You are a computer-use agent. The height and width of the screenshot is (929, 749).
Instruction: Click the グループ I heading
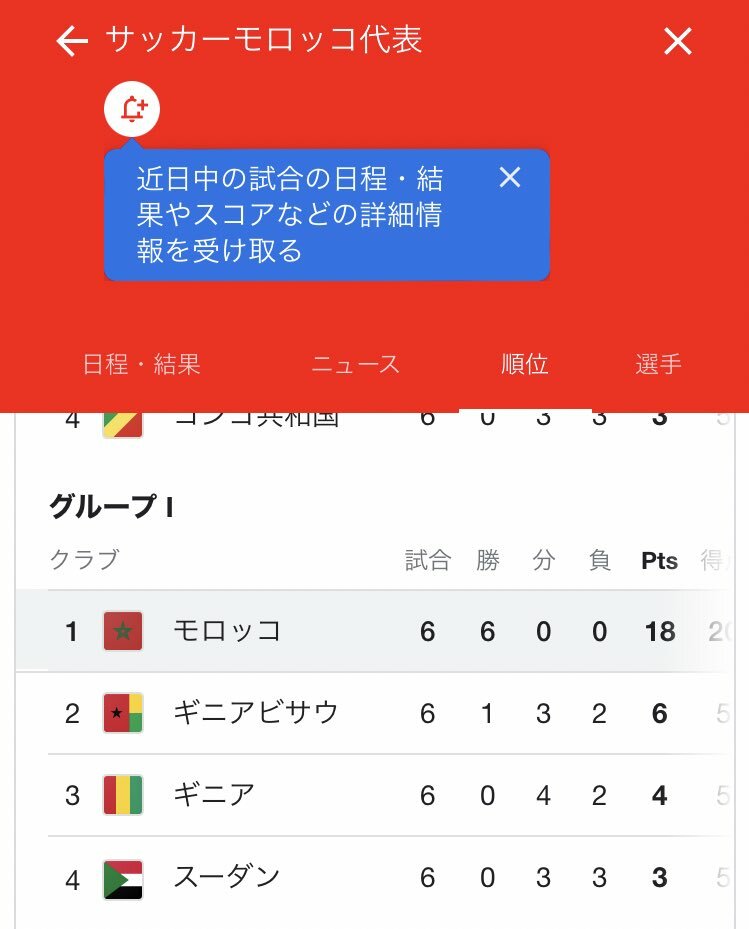(111, 508)
